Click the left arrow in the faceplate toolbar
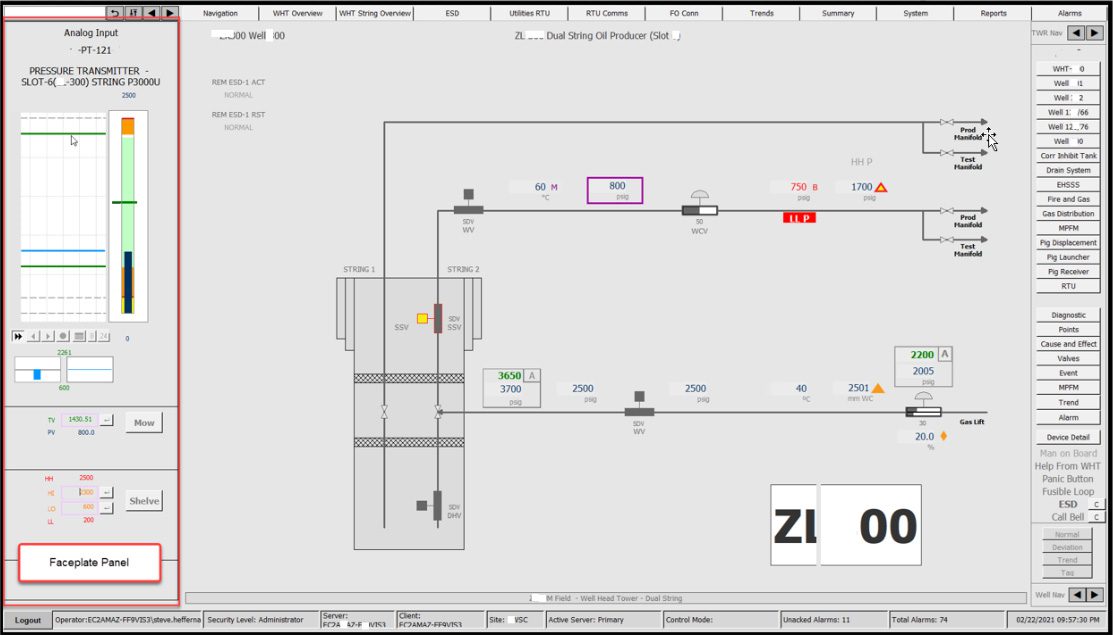 click(x=152, y=13)
